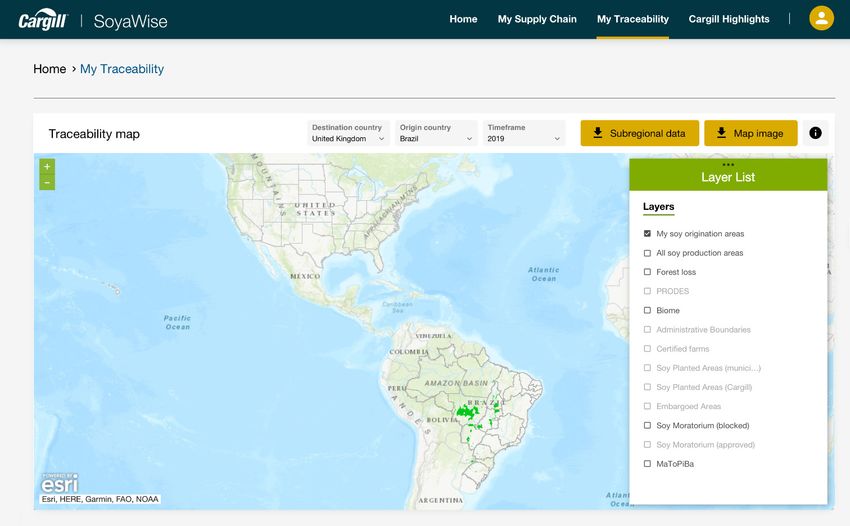The width and height of the screenshot is (850, 526).
Task: Toggle the Embargoed Areas checkbox
Action: click(647, 406)
